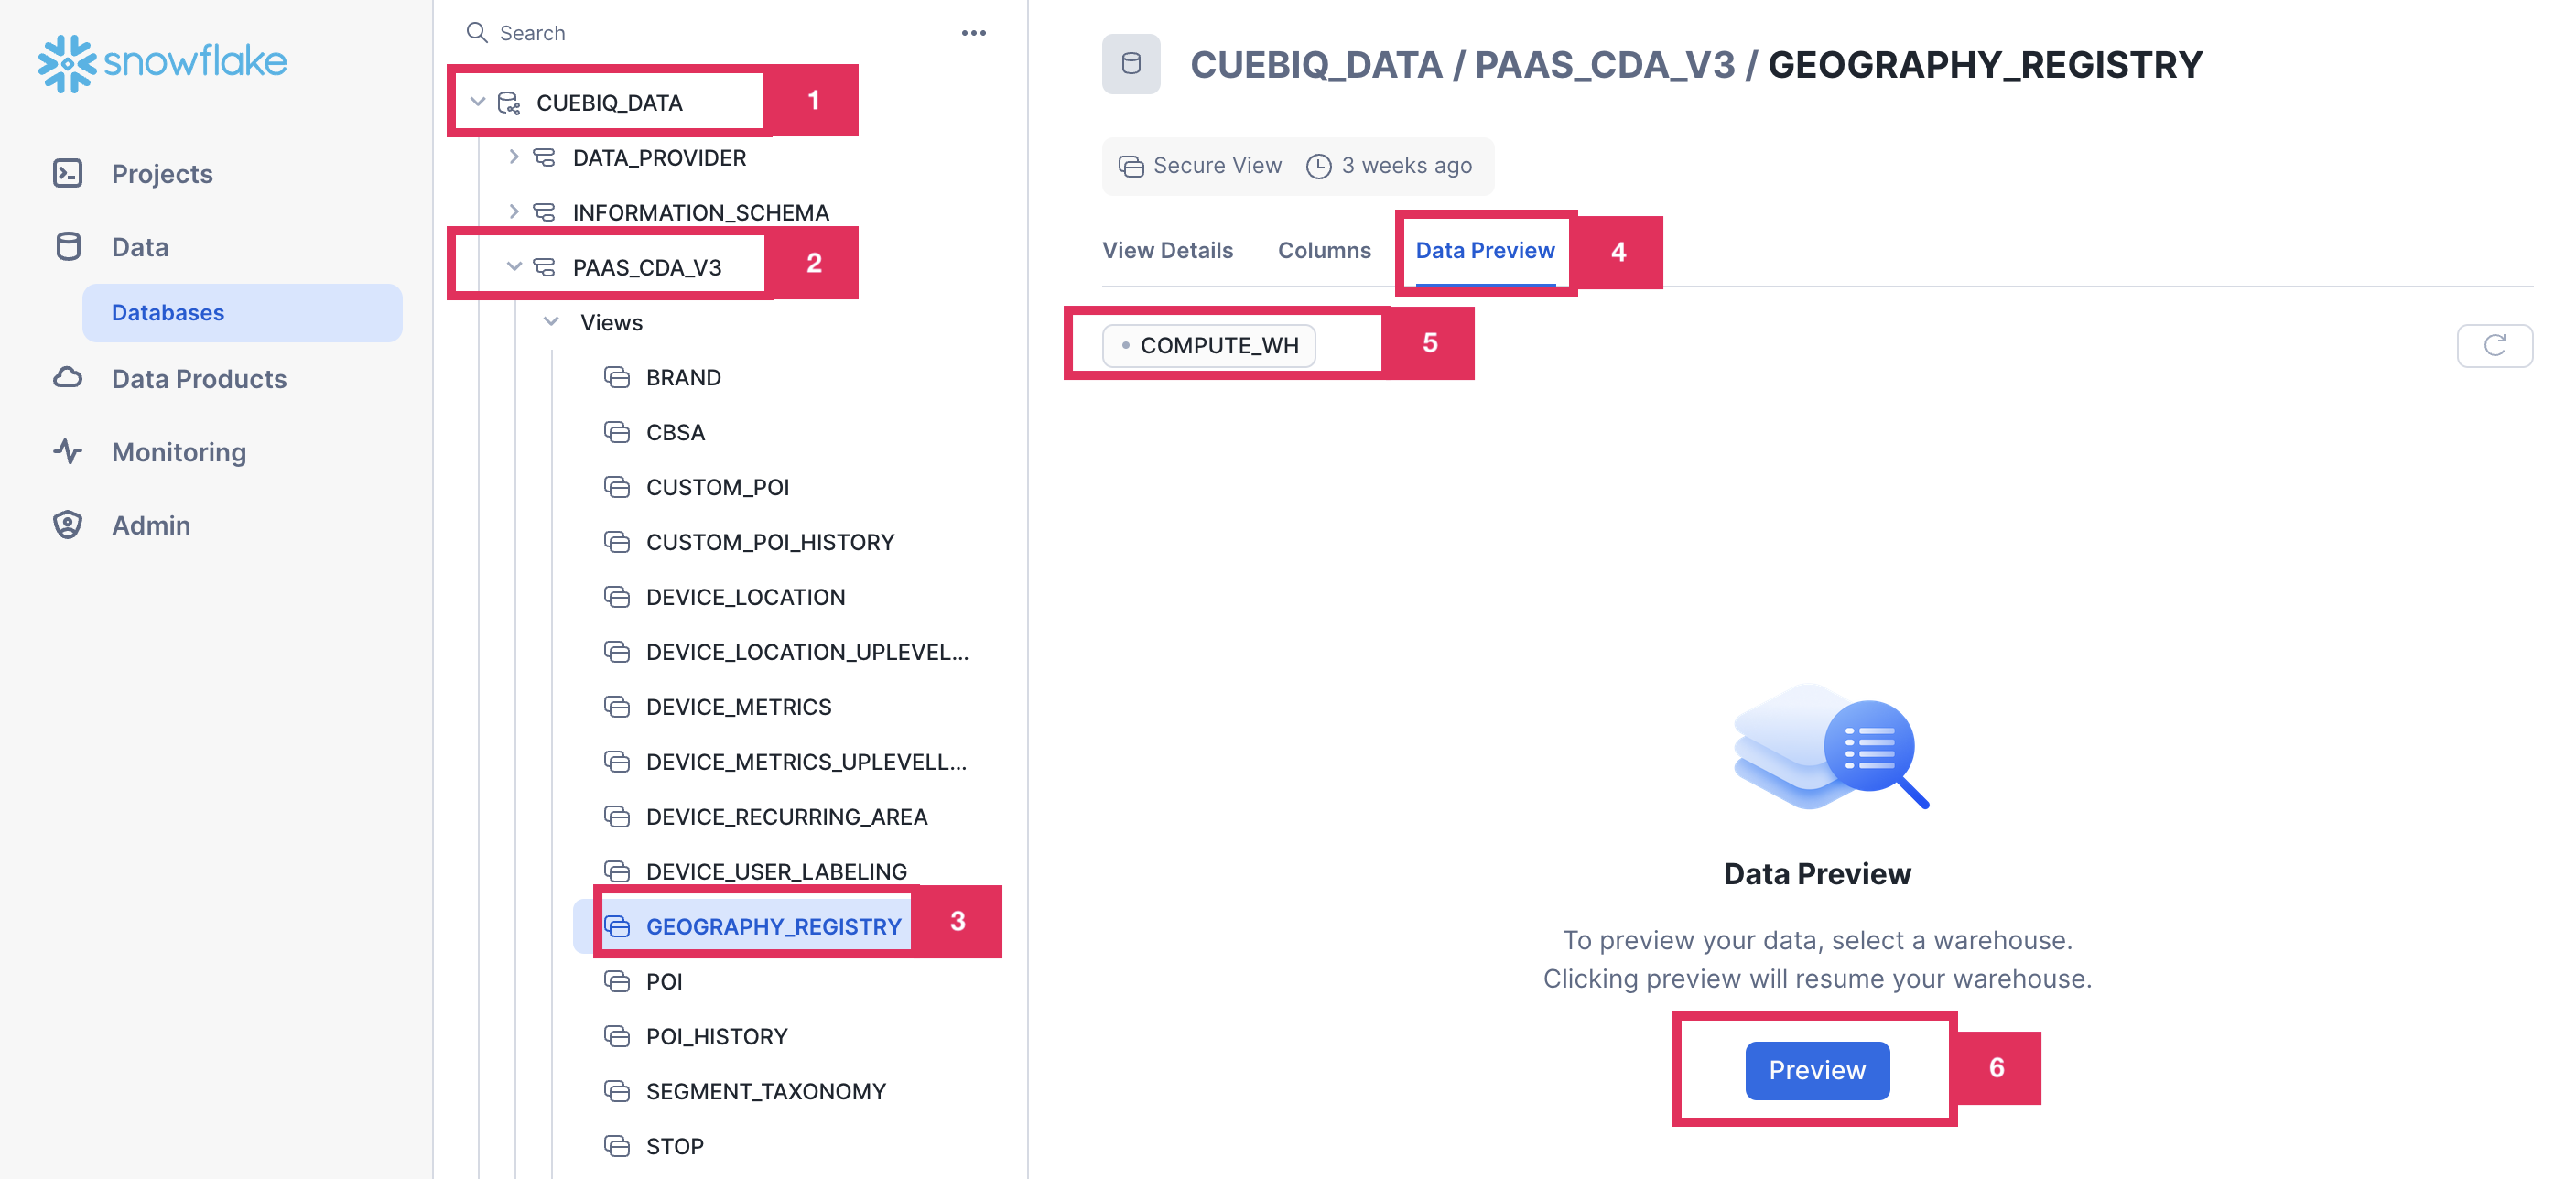Select the DEVICE_LOCATION view
2576x1179 pixels.
[x=745, y=597]
